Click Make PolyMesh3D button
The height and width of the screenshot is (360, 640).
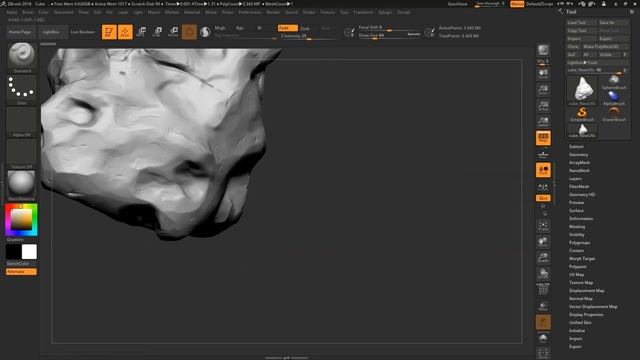tap(605, 47)
